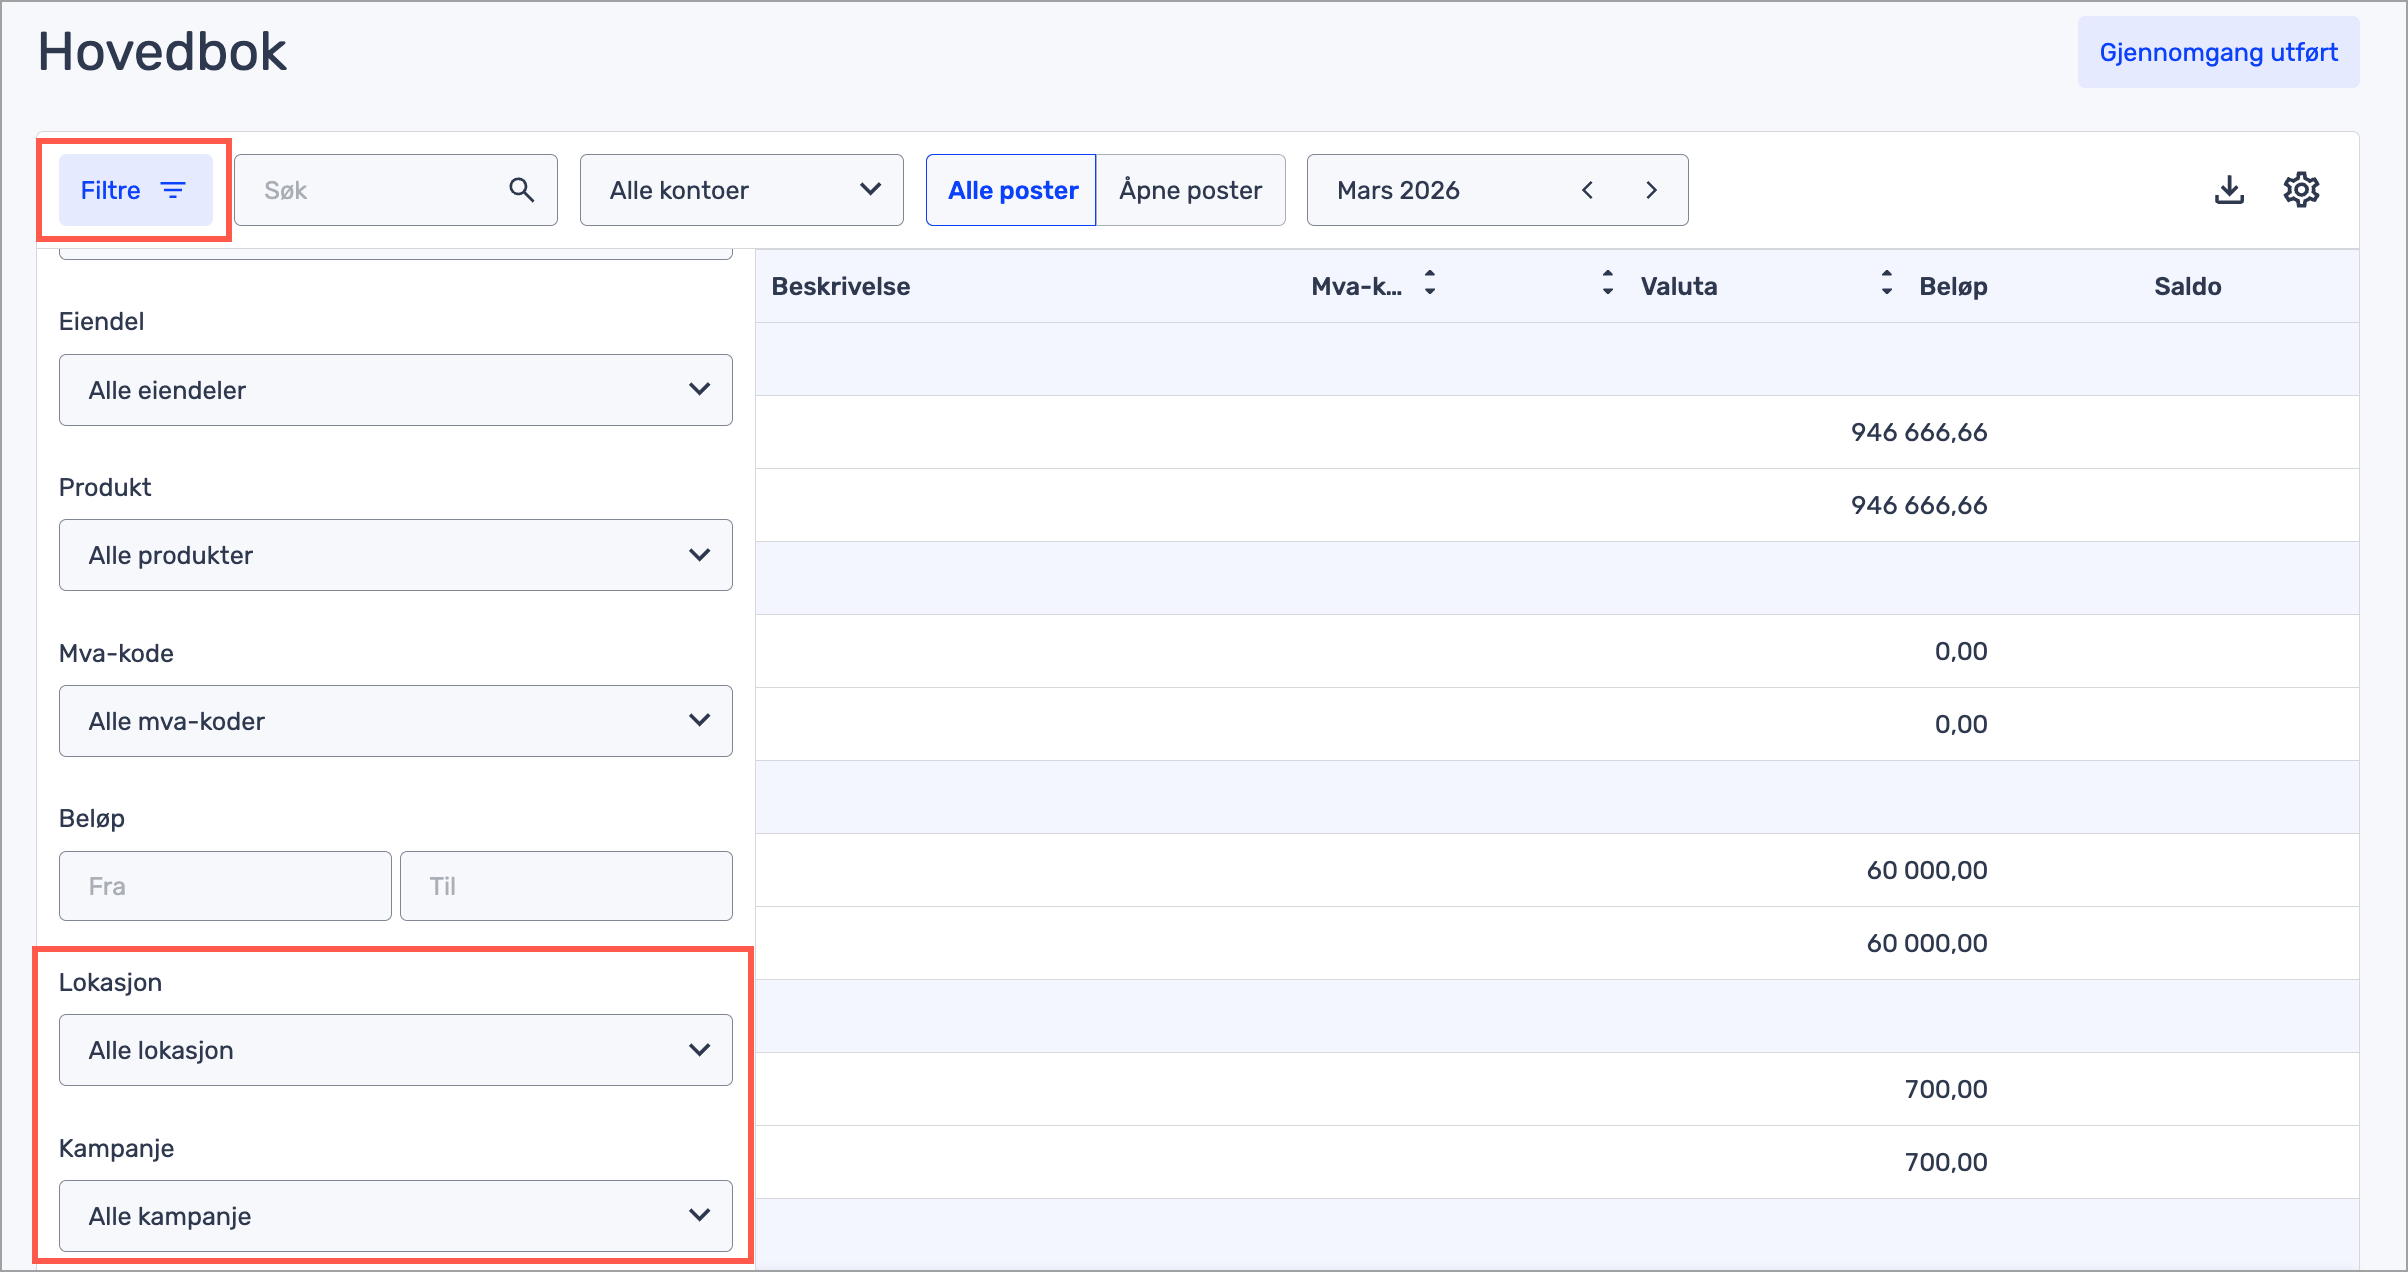The image size is (2408, 1272).
Task: Toggle the Filtre panel button
Action: point(135,190)
